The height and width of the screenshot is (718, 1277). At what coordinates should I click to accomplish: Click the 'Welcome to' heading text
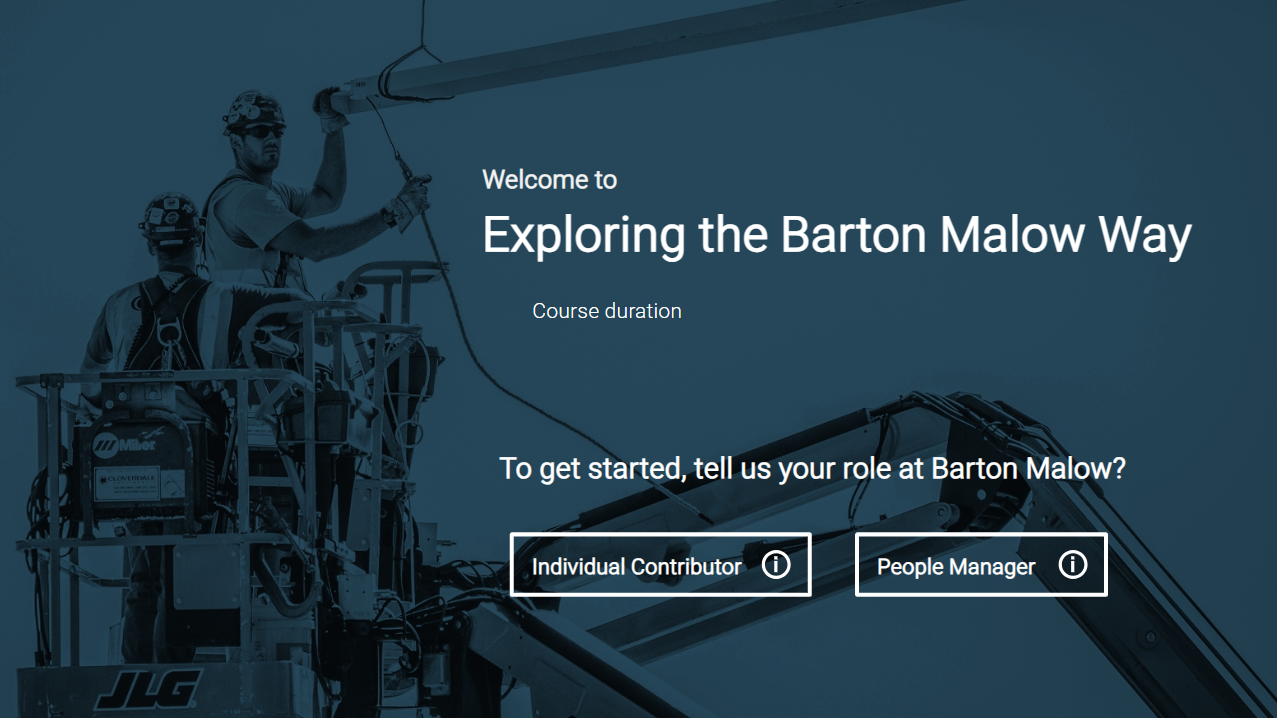[549, 180]
